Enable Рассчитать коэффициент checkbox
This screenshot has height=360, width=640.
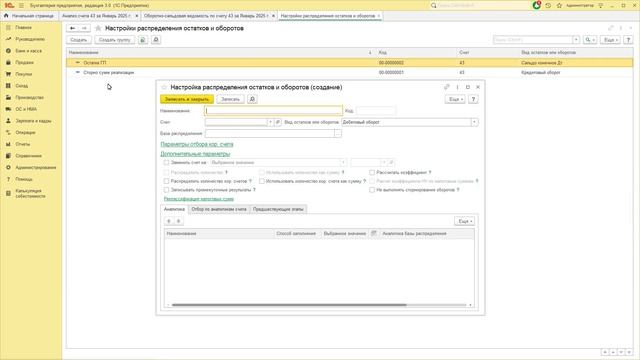point(372,172)
